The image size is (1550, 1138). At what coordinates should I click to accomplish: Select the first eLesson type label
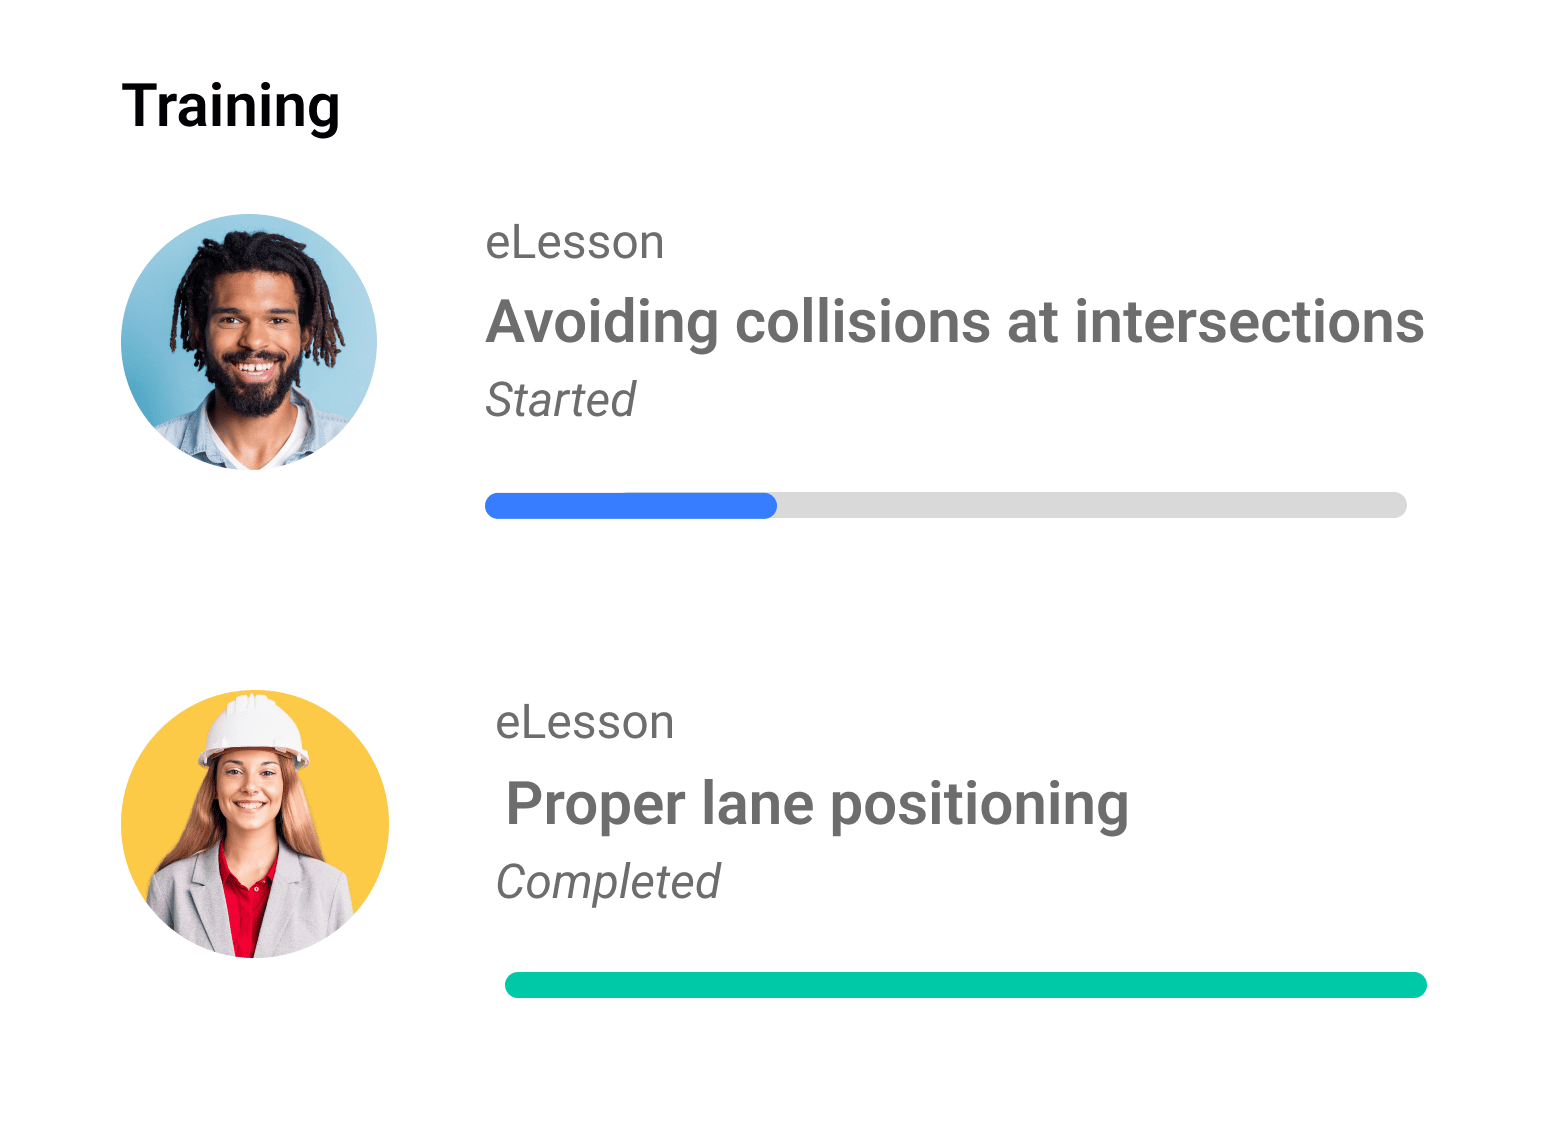coord(575,243)
